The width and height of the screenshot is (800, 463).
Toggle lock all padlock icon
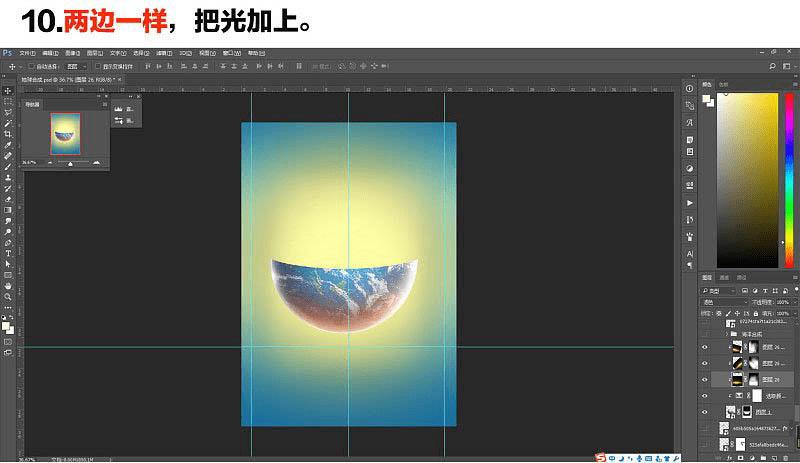[756, 313]
